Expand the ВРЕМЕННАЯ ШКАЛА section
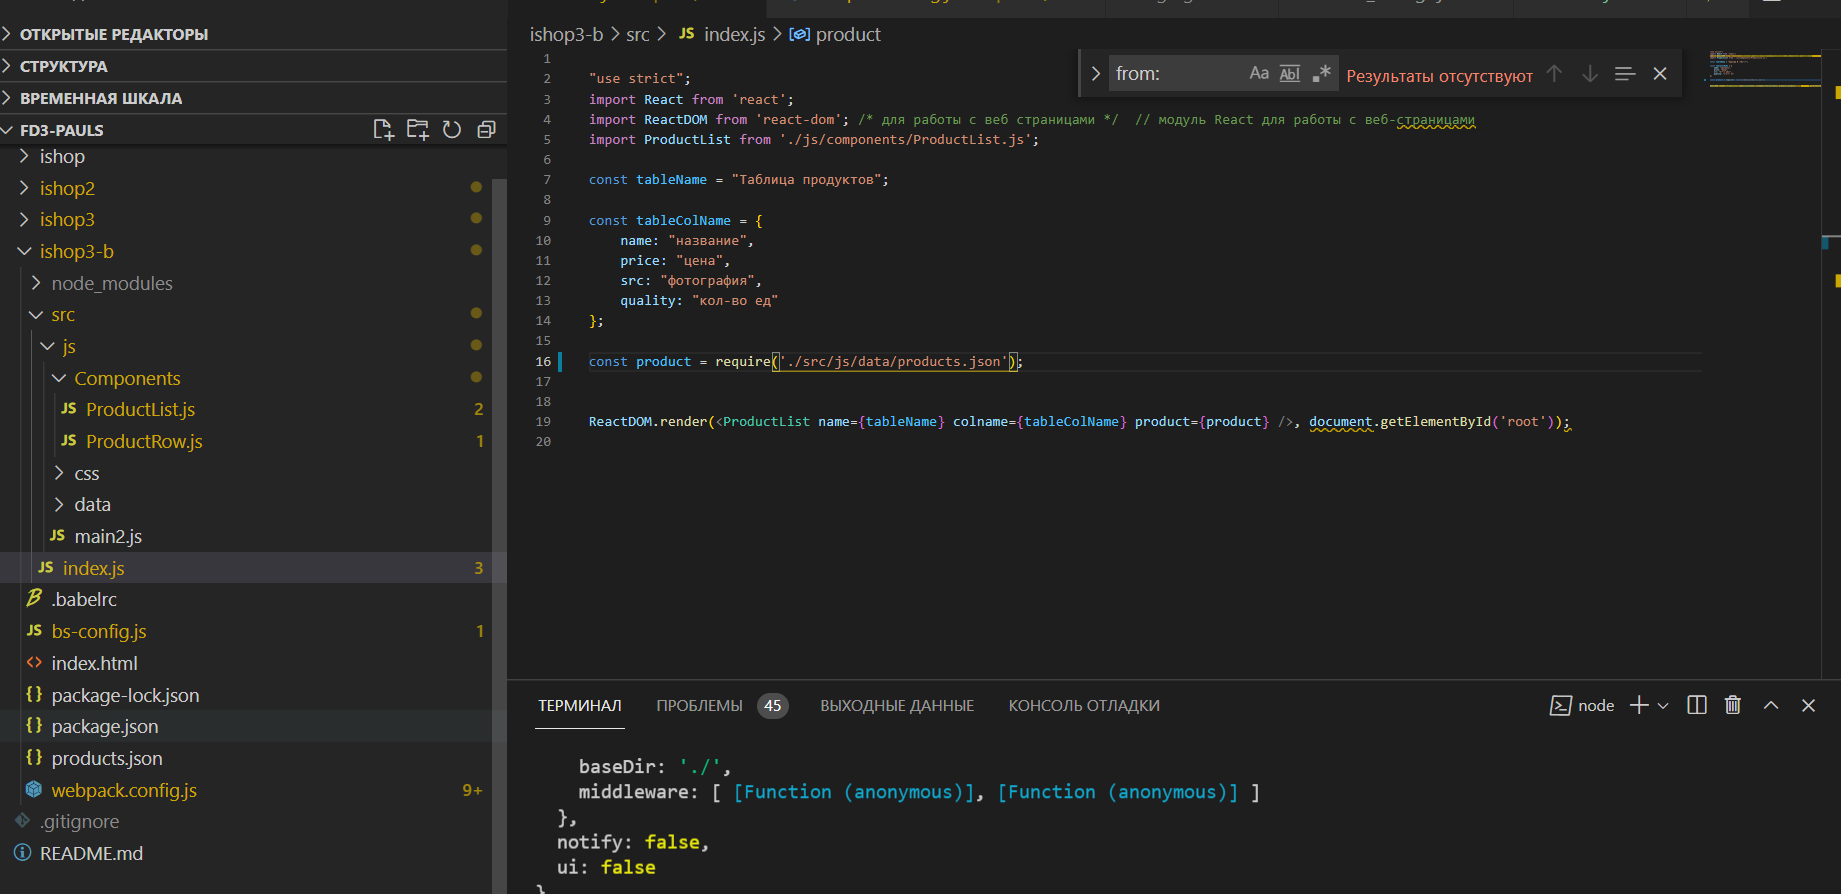 [x=253, y=98]
